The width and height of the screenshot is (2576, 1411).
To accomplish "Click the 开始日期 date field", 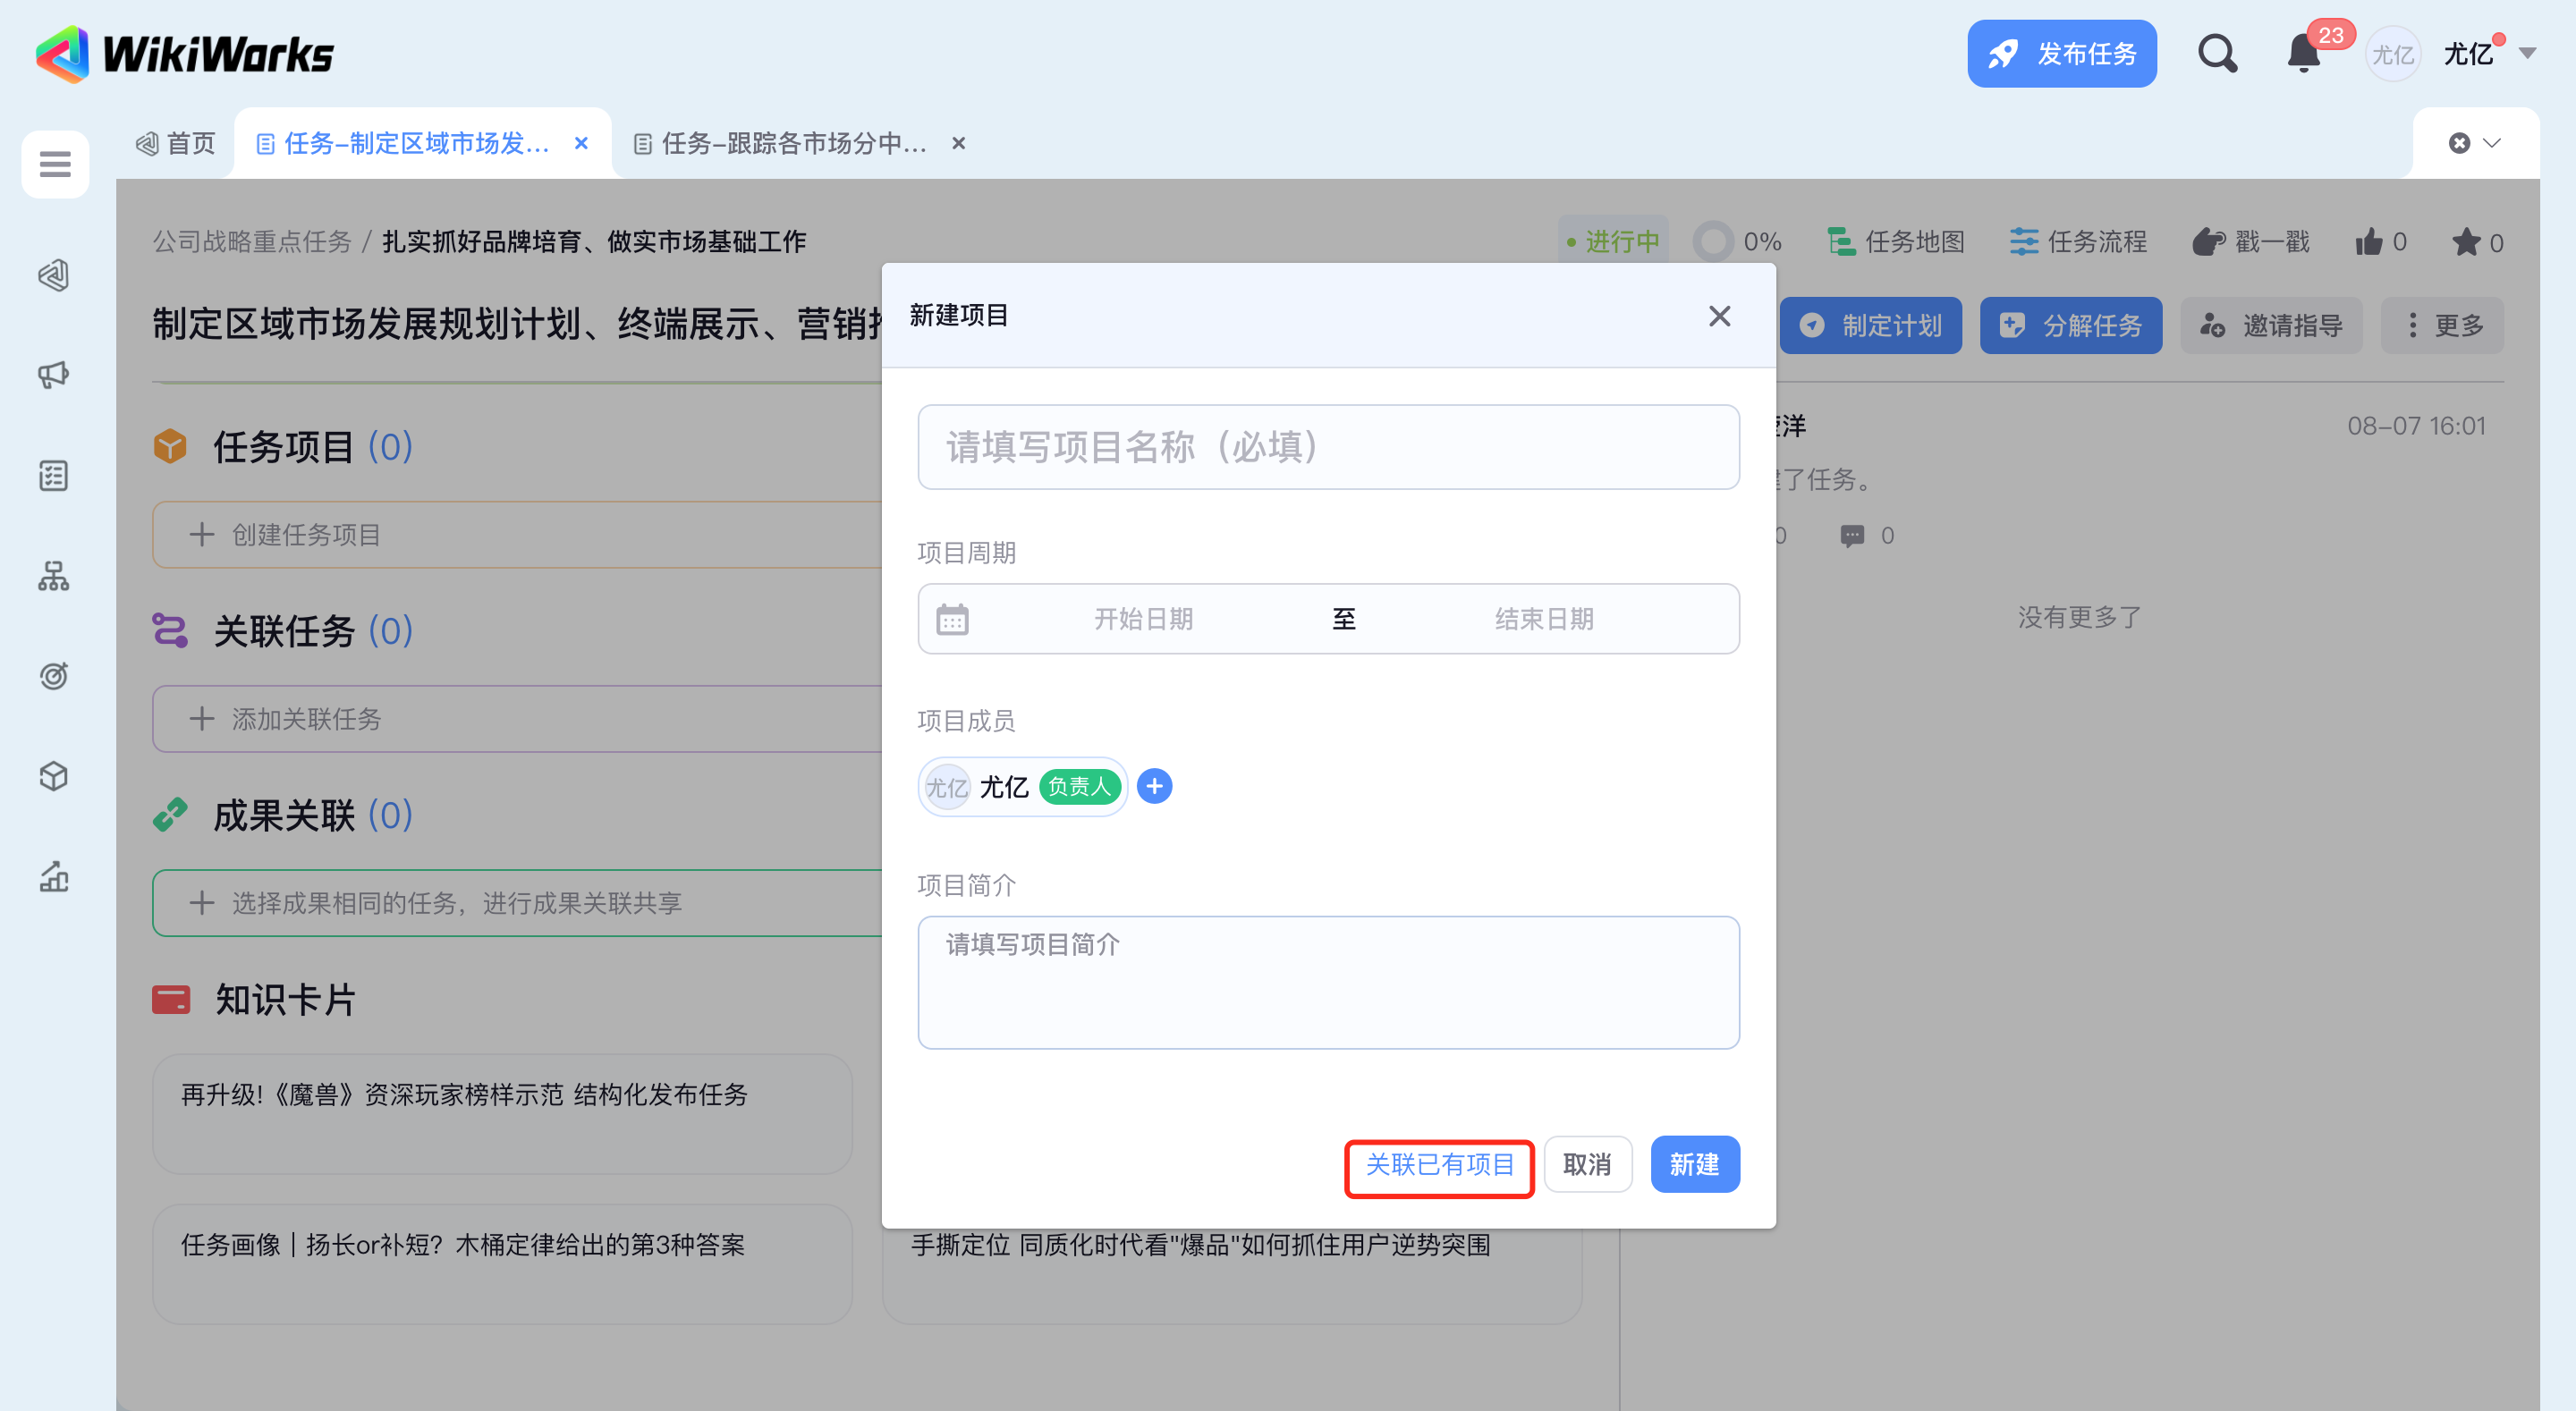I will click(1143, 619).
